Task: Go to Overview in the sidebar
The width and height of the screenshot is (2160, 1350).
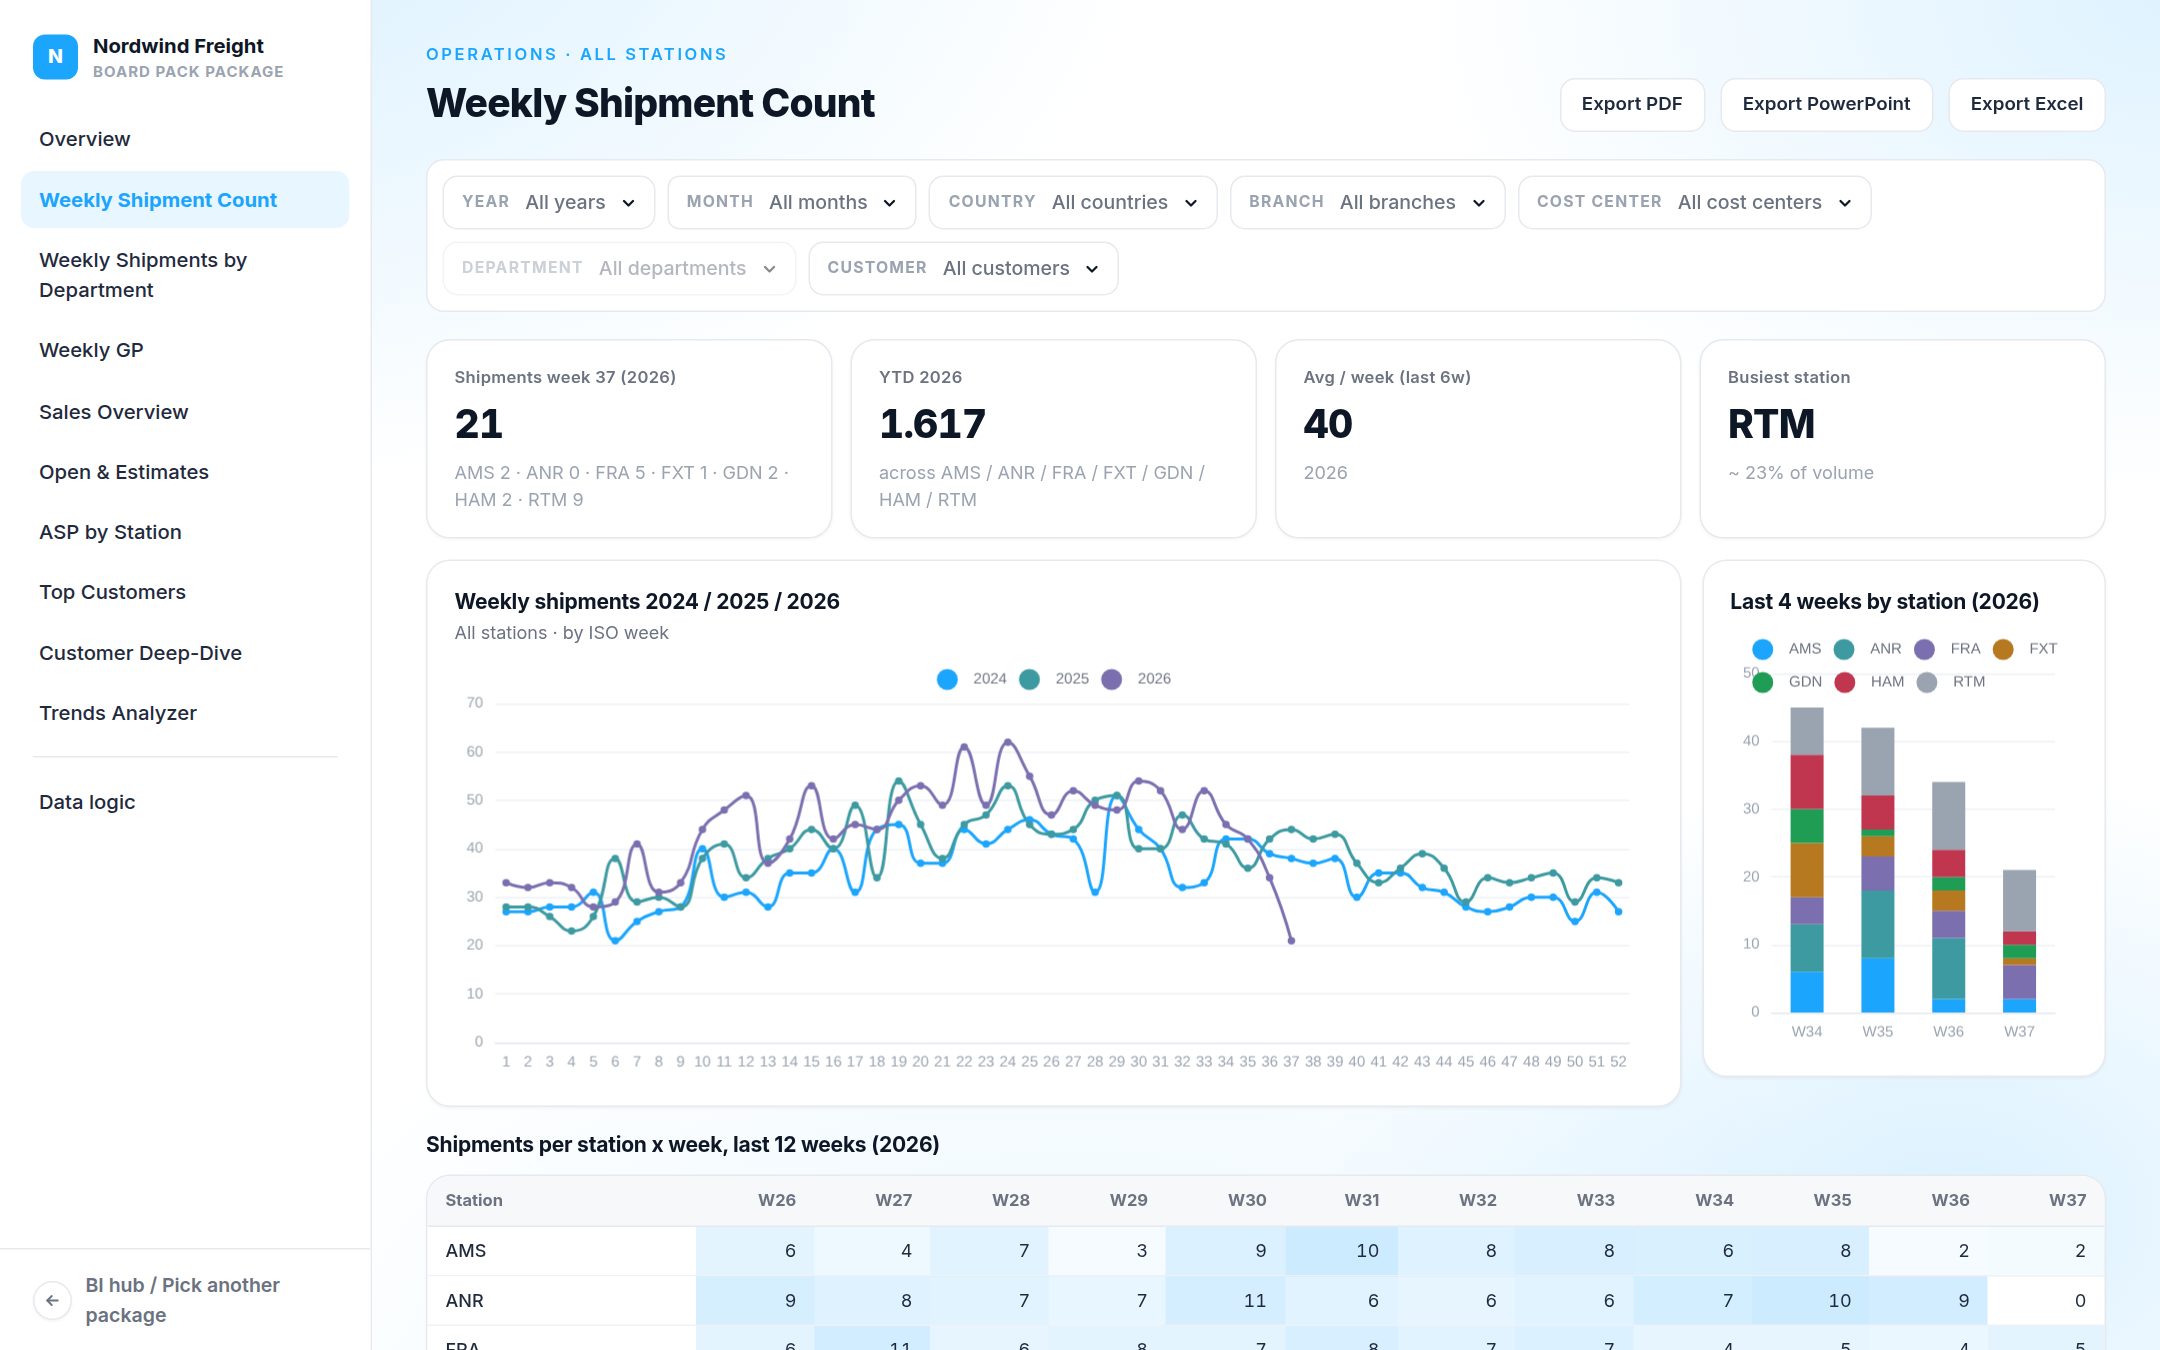Action: pyautogui.click(x=185, y=139)
